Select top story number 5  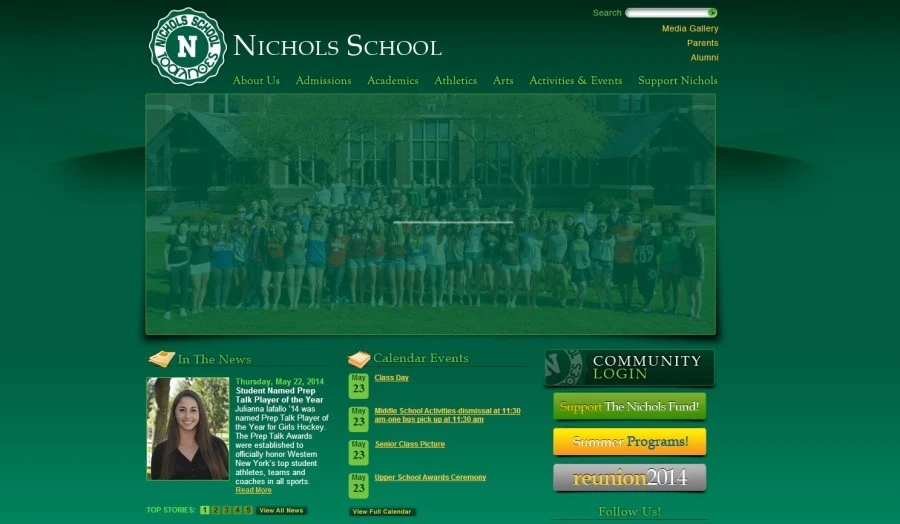[x=248, y=510]
